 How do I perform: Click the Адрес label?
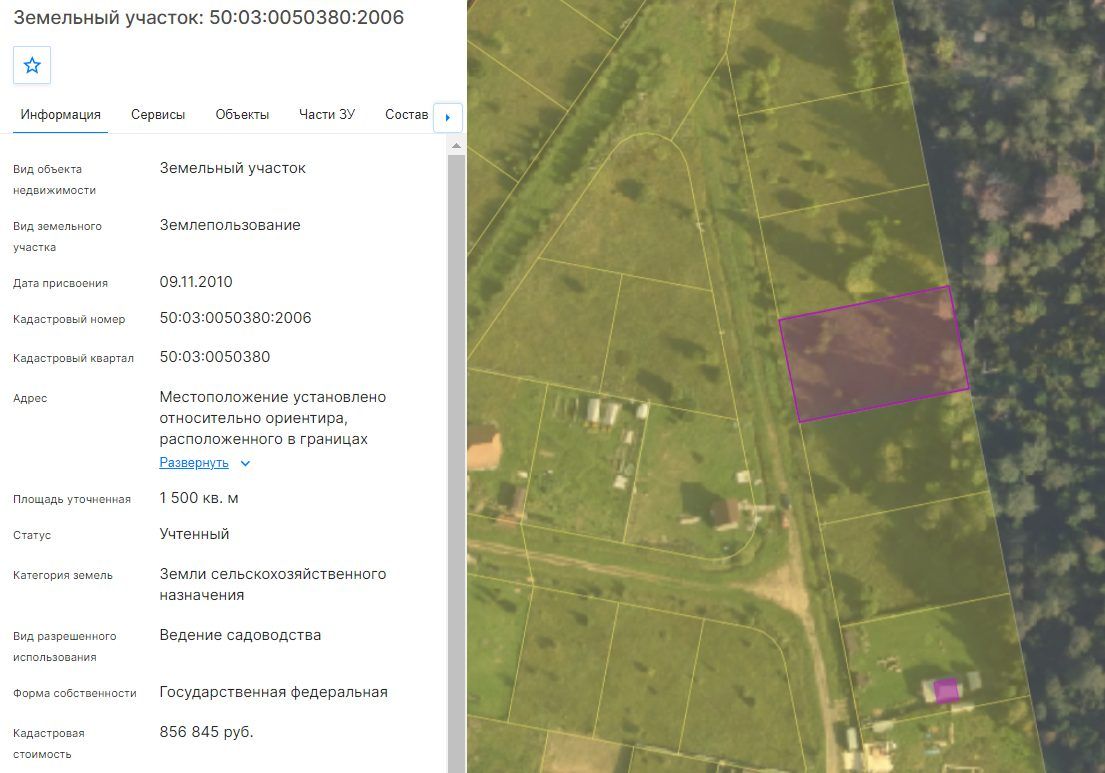click(x=30, y=398)
